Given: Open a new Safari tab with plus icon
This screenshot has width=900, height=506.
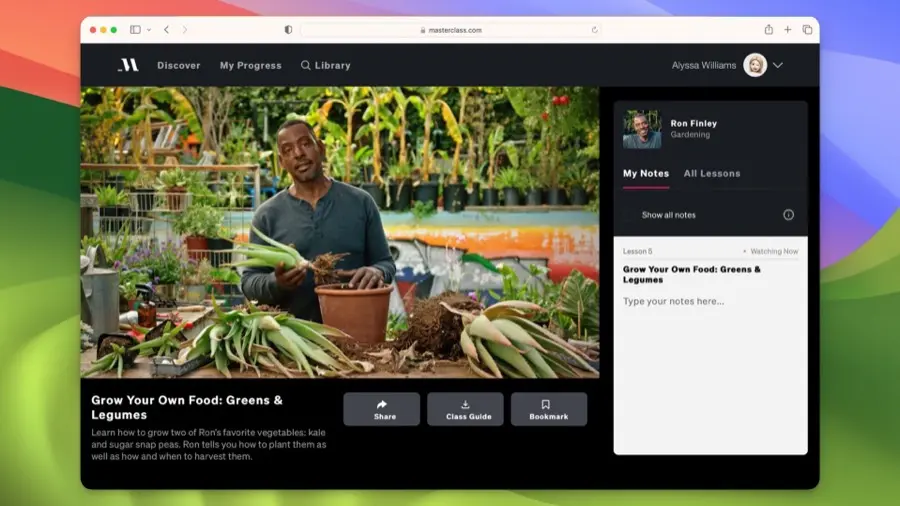Looking at the screenshot, I should tap(788, 30).
